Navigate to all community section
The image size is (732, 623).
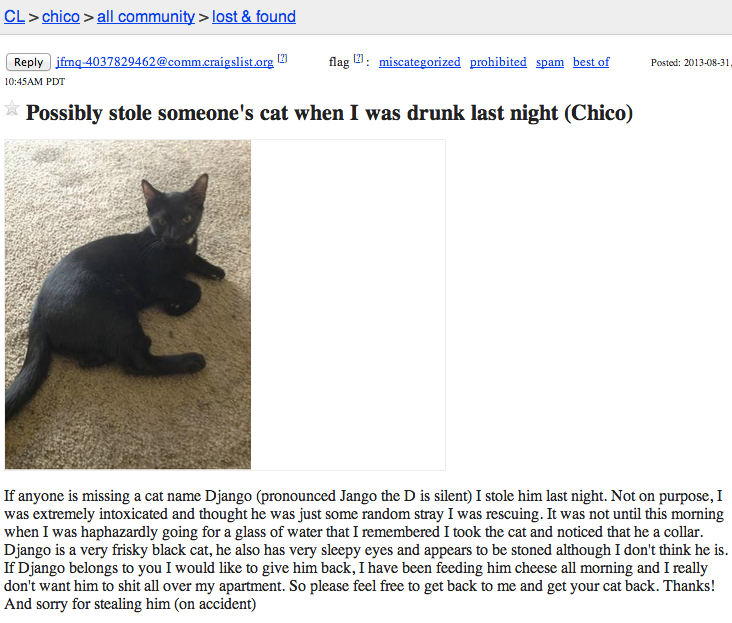146,17
